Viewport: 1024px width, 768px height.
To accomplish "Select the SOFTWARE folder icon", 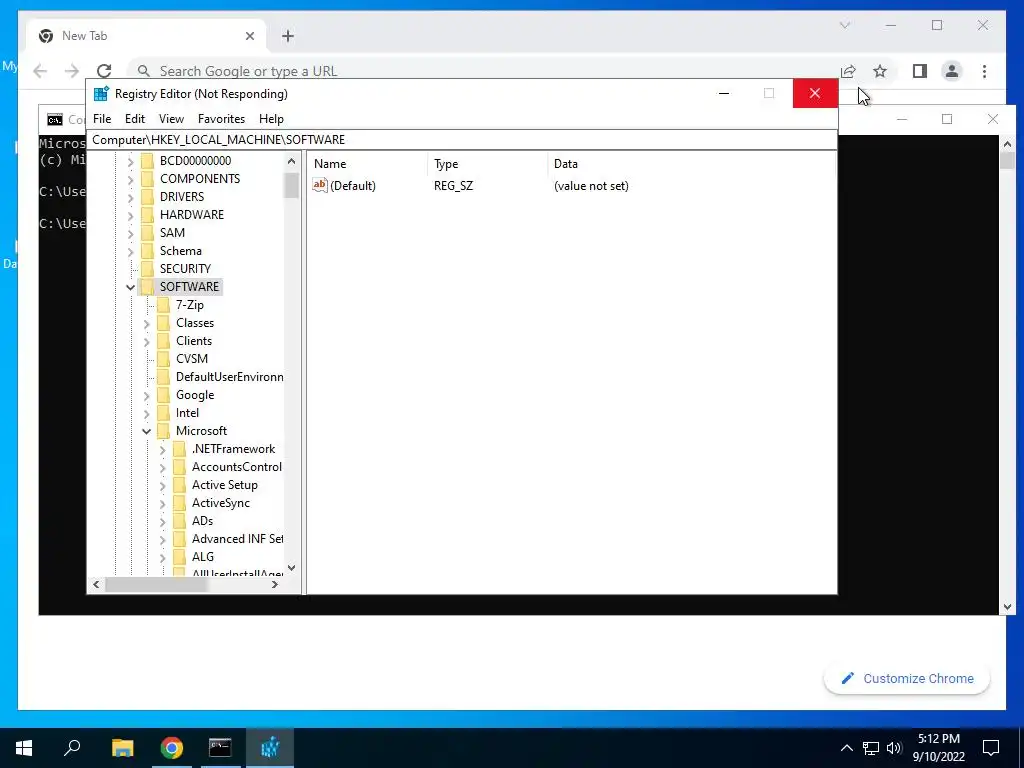I will coord(148,287).
